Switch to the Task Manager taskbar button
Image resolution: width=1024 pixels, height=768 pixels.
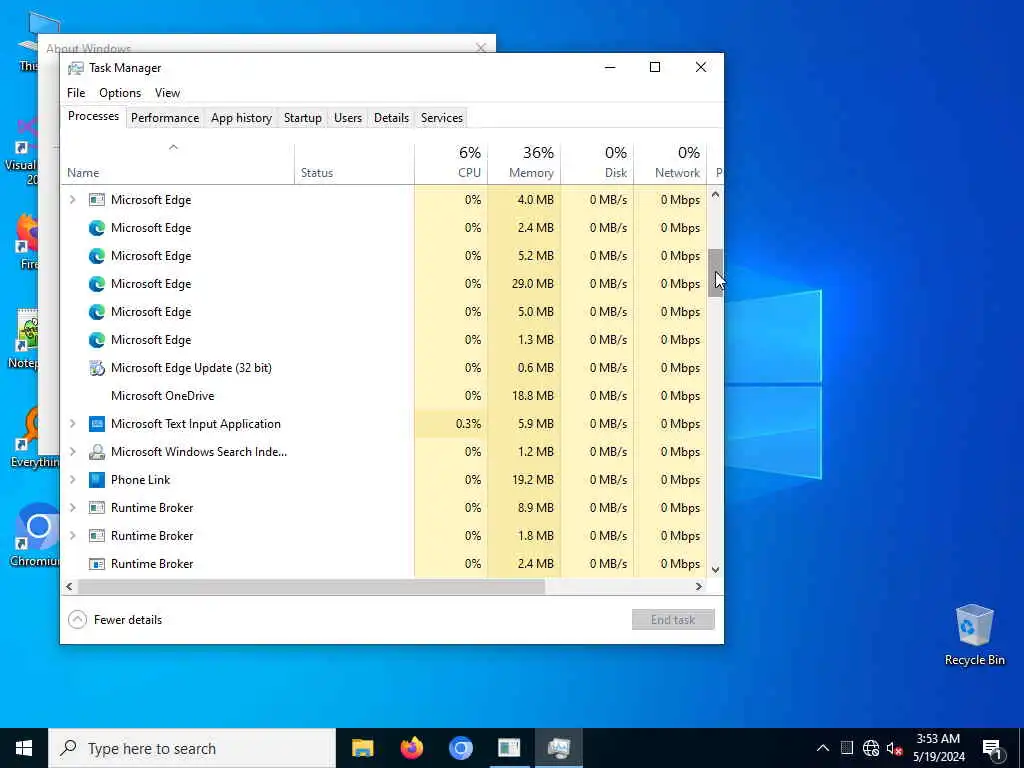click(558, 748)
